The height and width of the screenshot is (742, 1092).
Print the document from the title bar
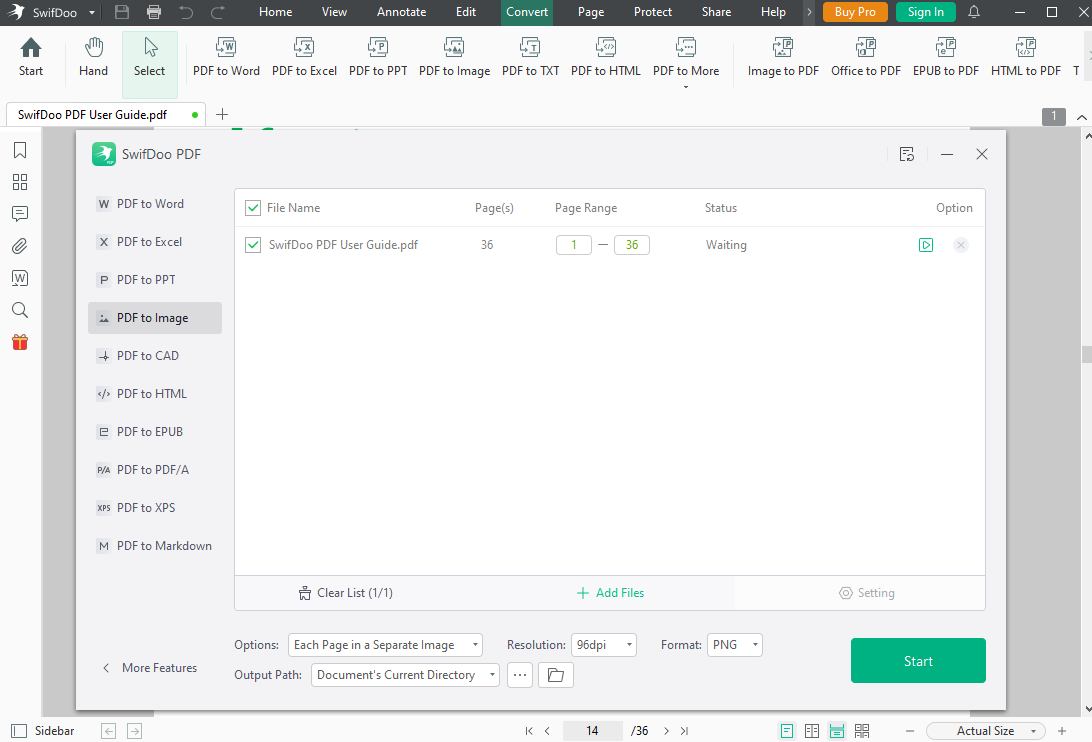(154, 12)
